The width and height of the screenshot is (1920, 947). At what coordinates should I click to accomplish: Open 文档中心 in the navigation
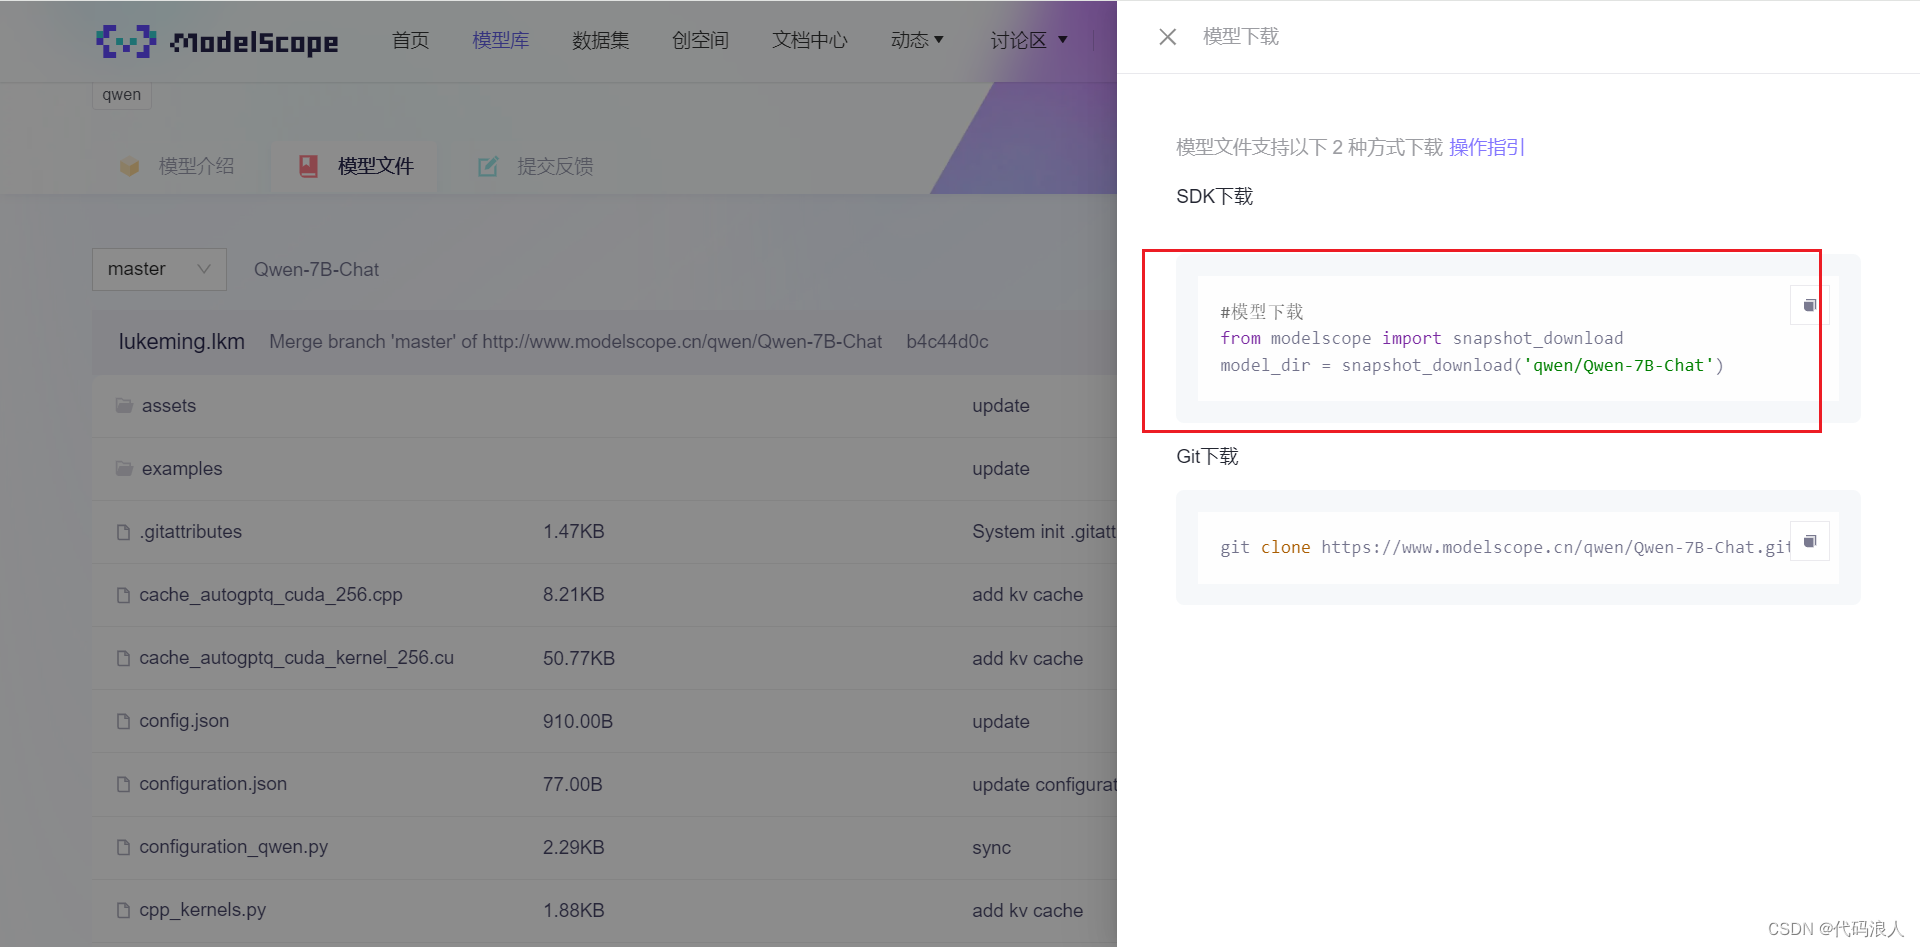809,40
